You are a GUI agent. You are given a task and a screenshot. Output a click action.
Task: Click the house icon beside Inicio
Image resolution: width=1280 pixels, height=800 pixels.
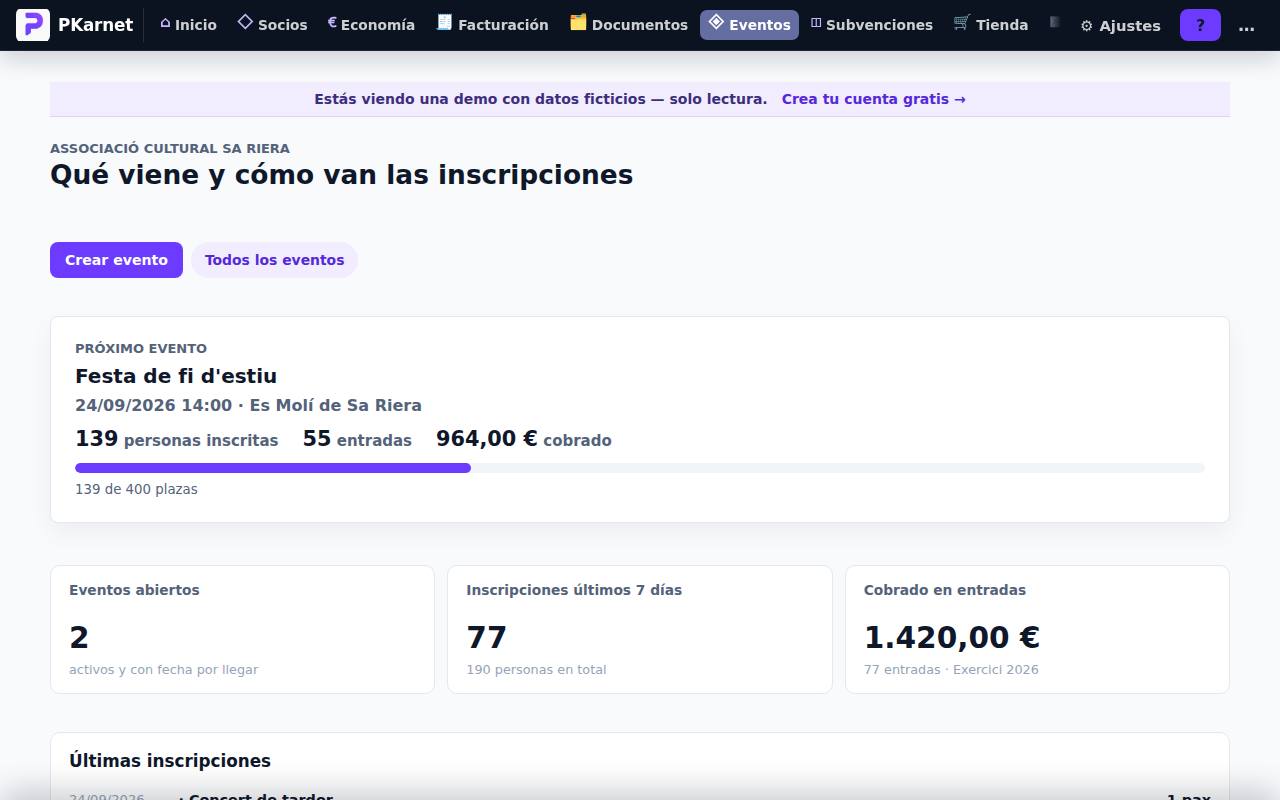click(165, 23)
